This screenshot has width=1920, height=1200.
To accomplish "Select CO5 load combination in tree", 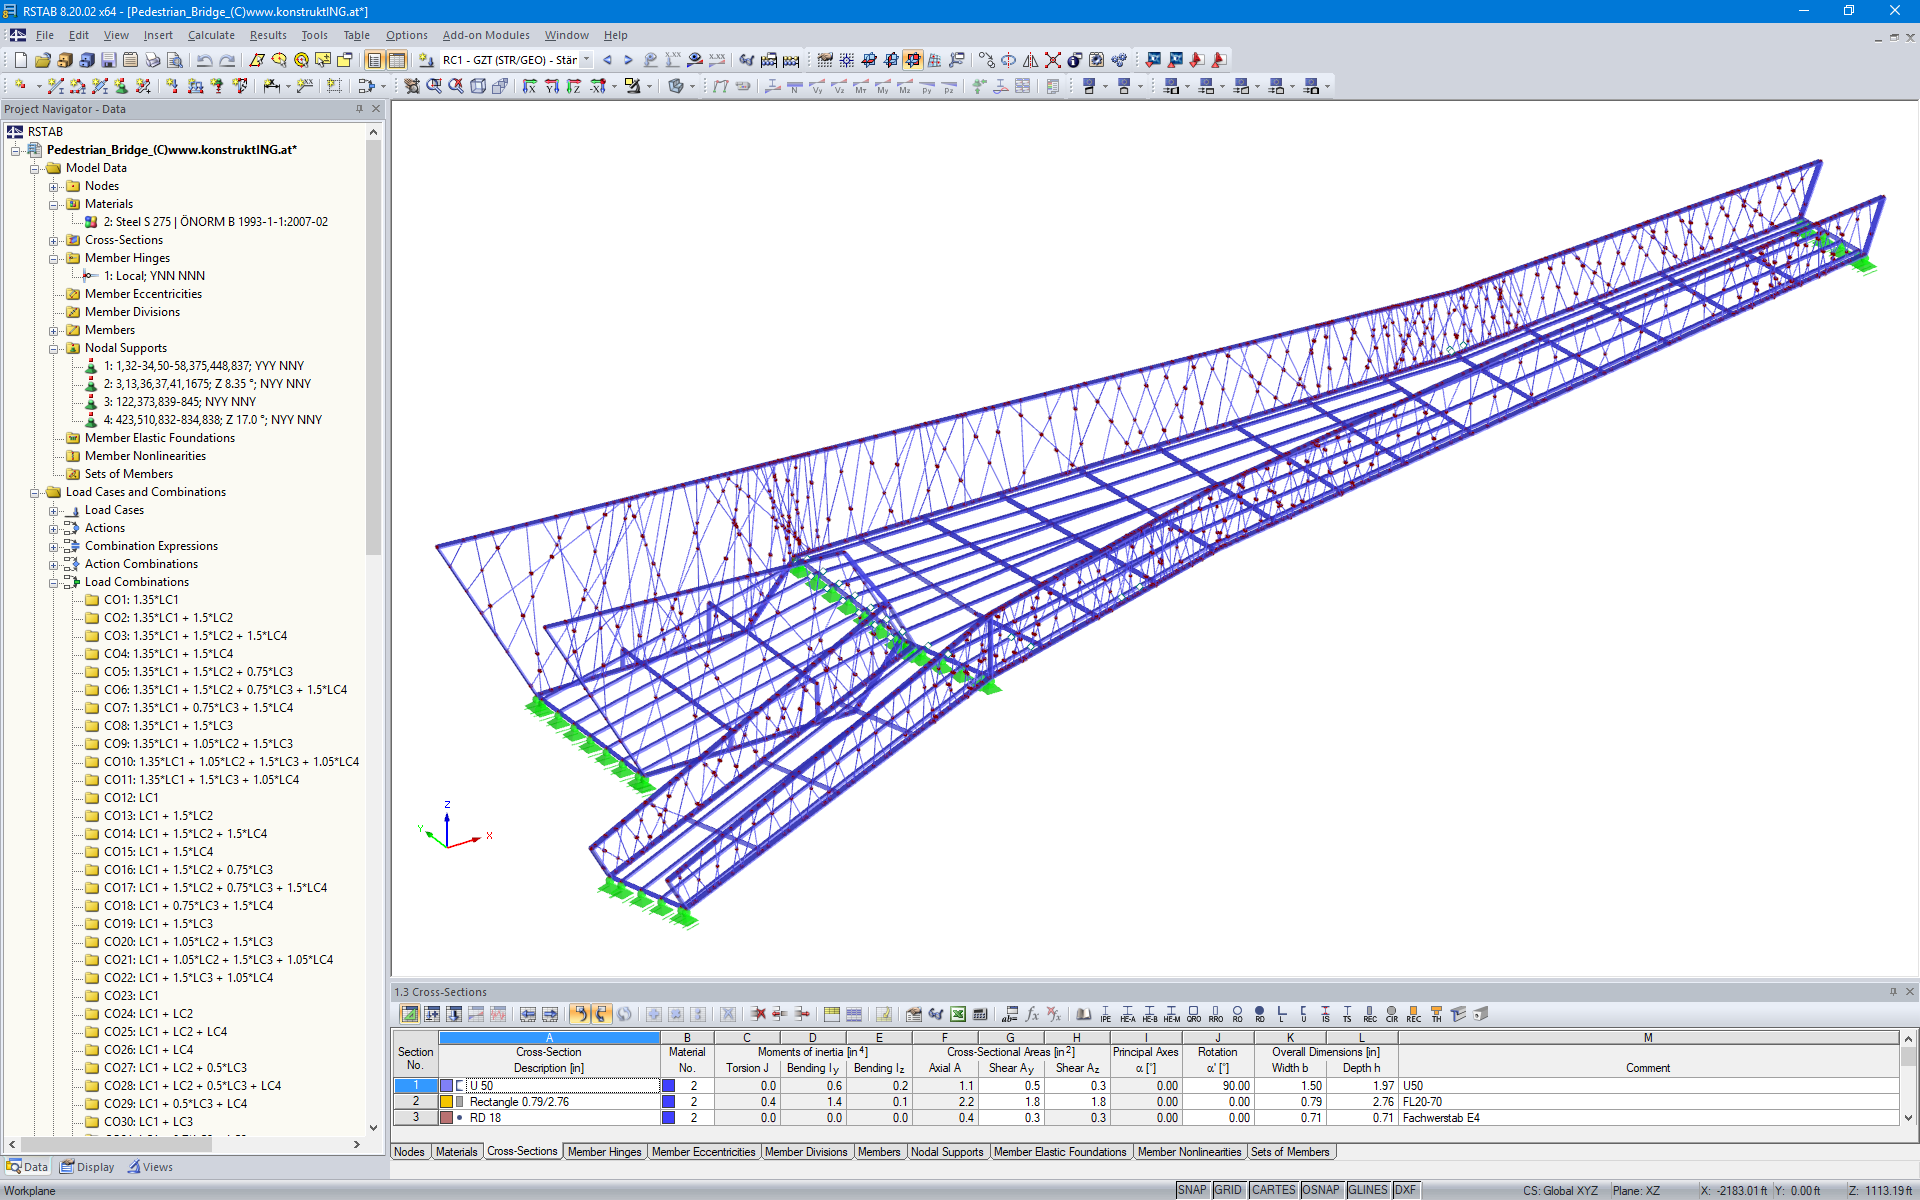I will [x=198, y=672].
